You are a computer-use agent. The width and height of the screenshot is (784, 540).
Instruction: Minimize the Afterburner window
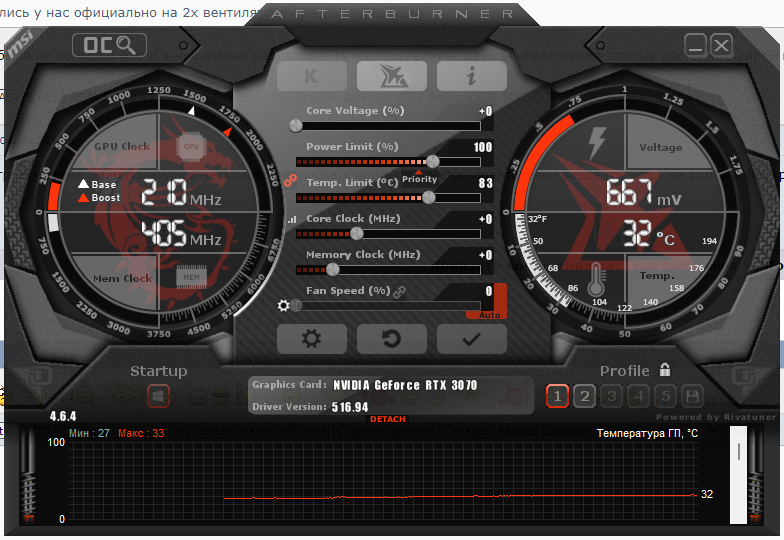click(695, 46)
